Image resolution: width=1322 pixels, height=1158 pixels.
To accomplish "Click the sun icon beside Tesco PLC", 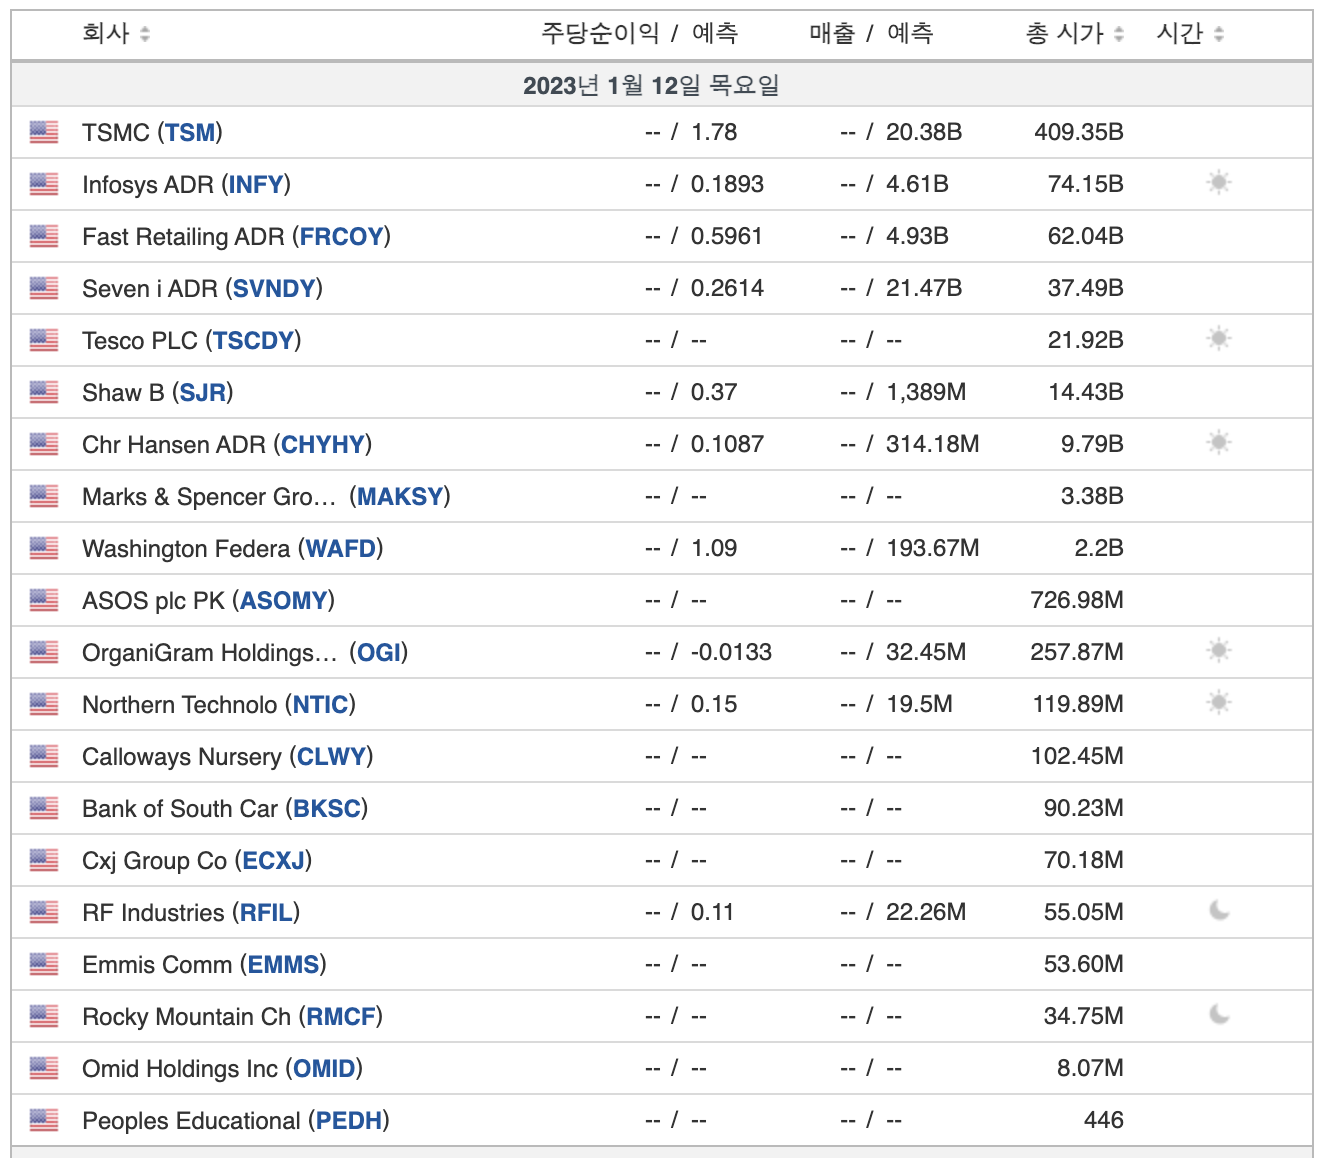I will tap(1218, 339).
